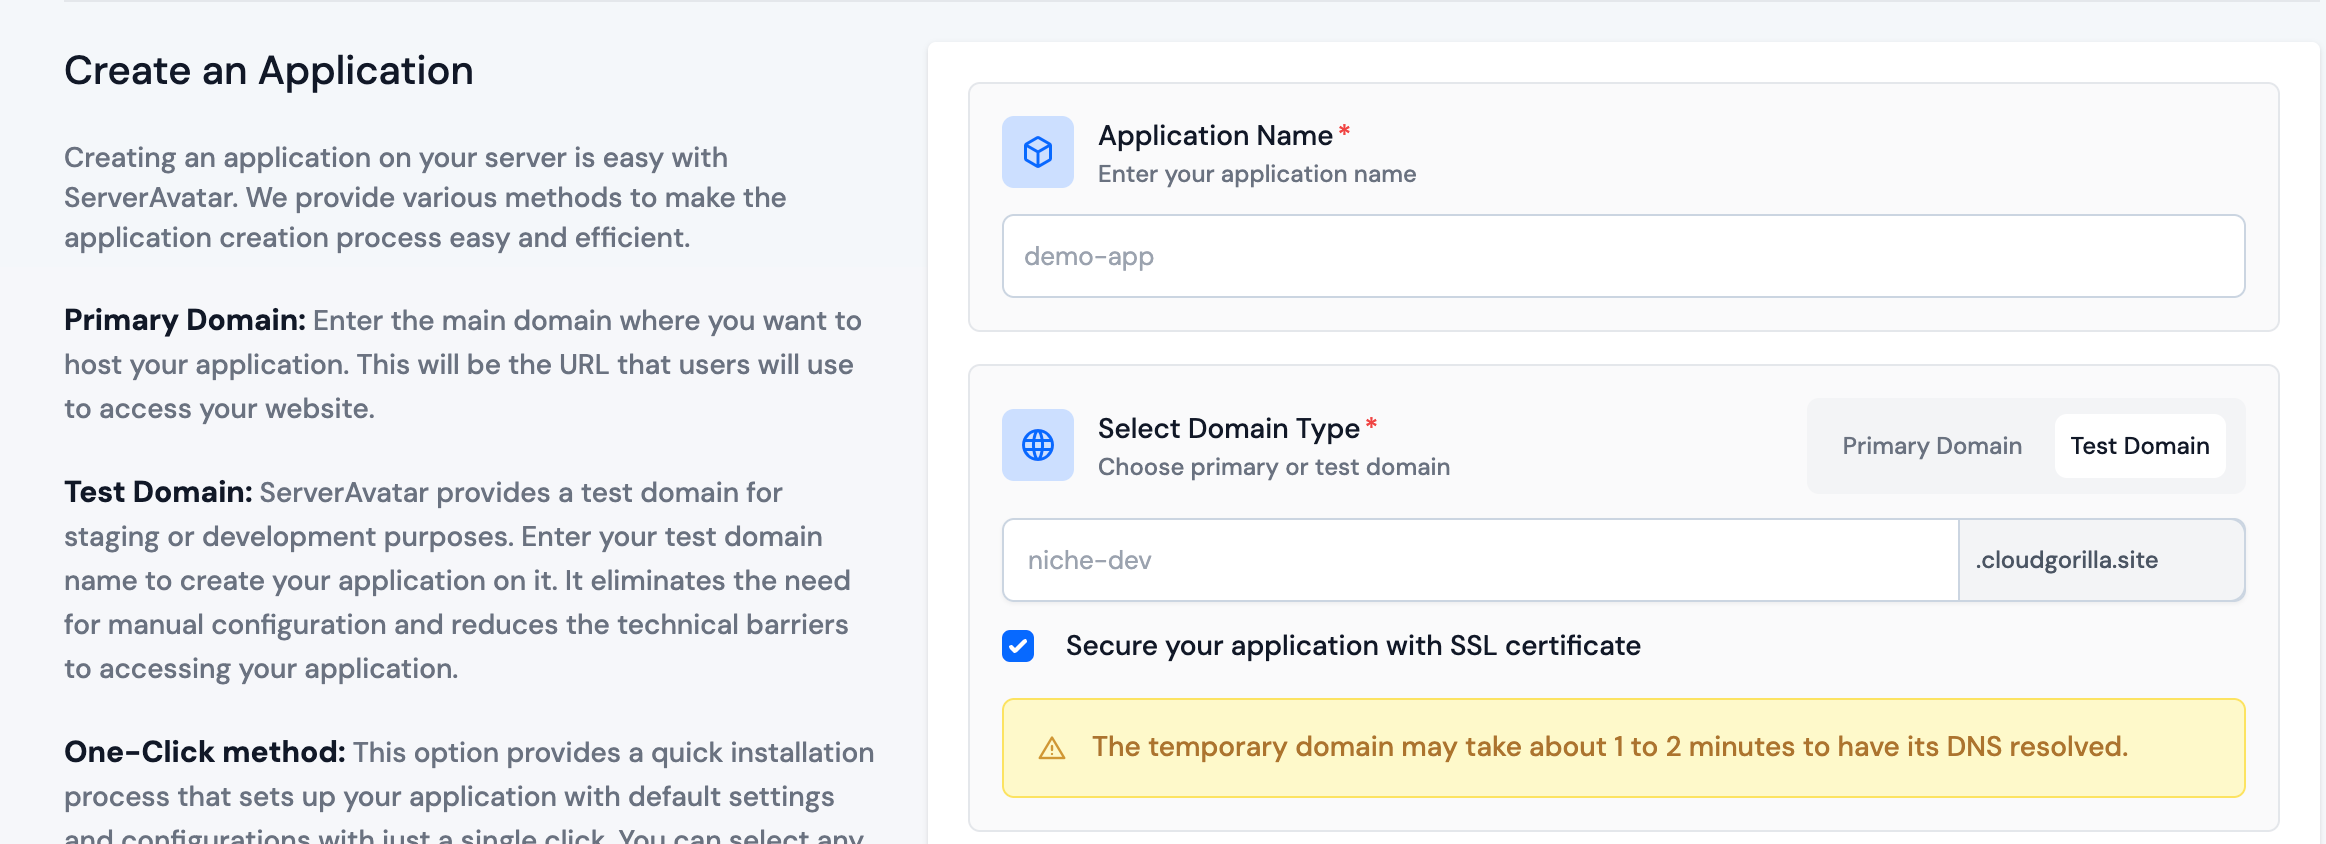The width and height of the screenshot is (2326, 844).
Task: Uncheck the SSL certificate checkbox
Action: click(1018, 646)
